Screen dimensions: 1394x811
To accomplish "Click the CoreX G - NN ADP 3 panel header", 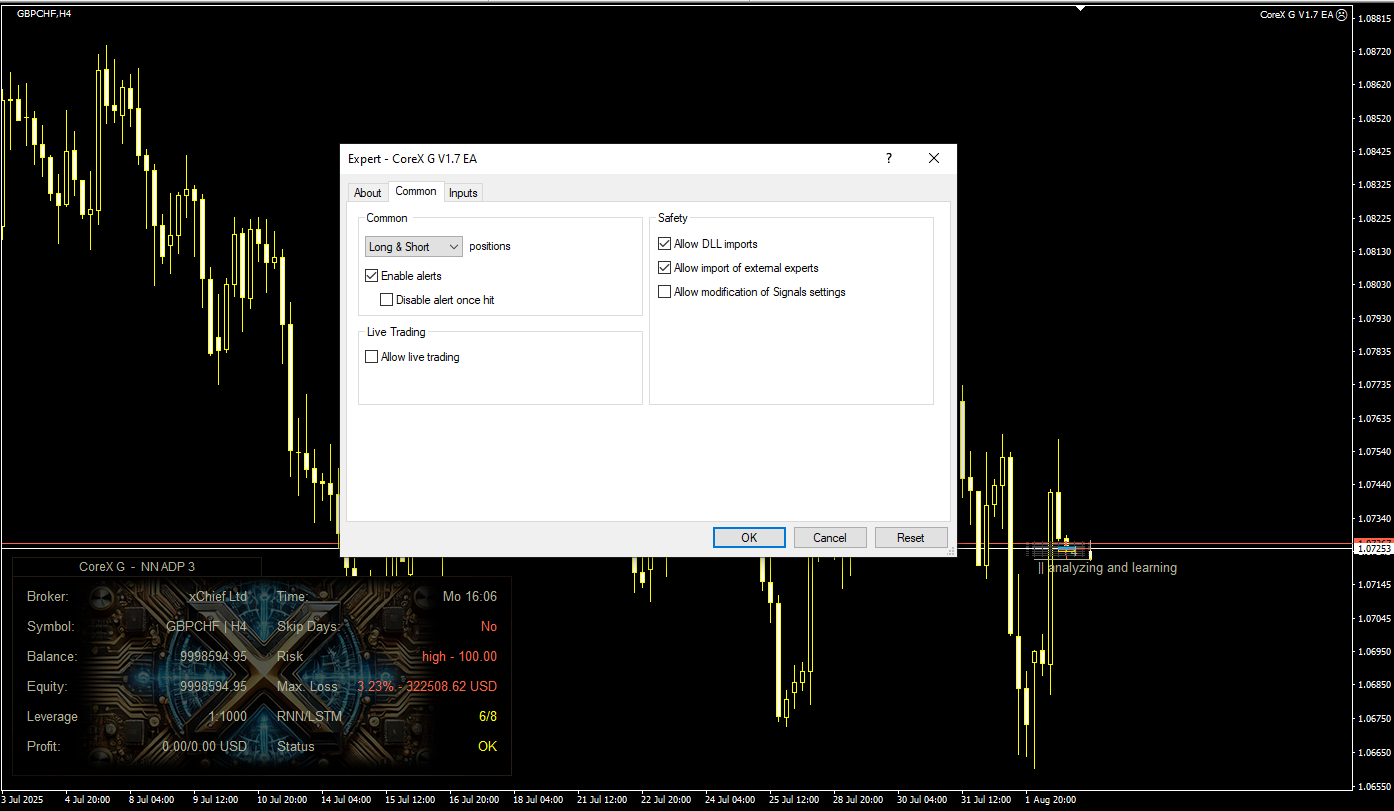I will tap(137, 567).
